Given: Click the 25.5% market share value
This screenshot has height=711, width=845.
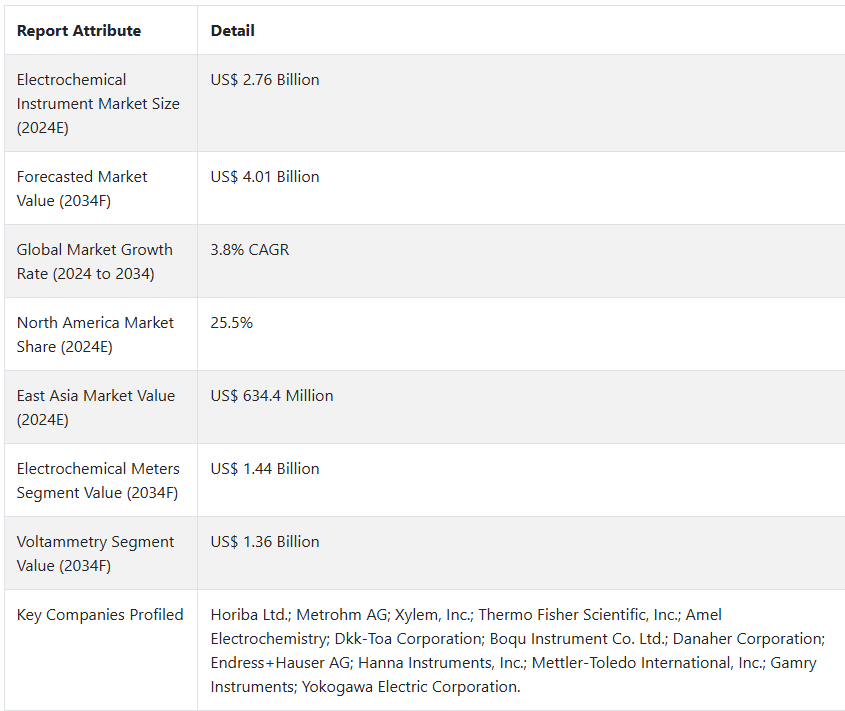Looking at the screenshot, I should 231,322.
